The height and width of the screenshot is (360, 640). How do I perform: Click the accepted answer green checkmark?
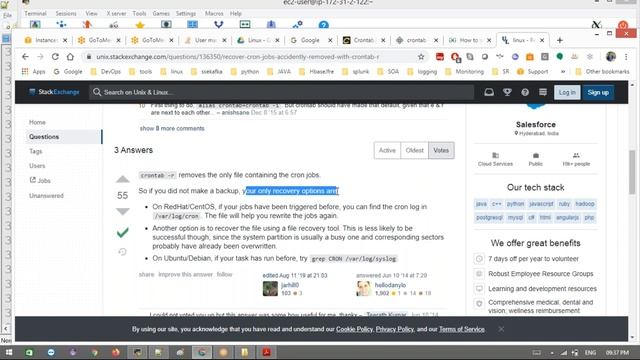(122, 232)
